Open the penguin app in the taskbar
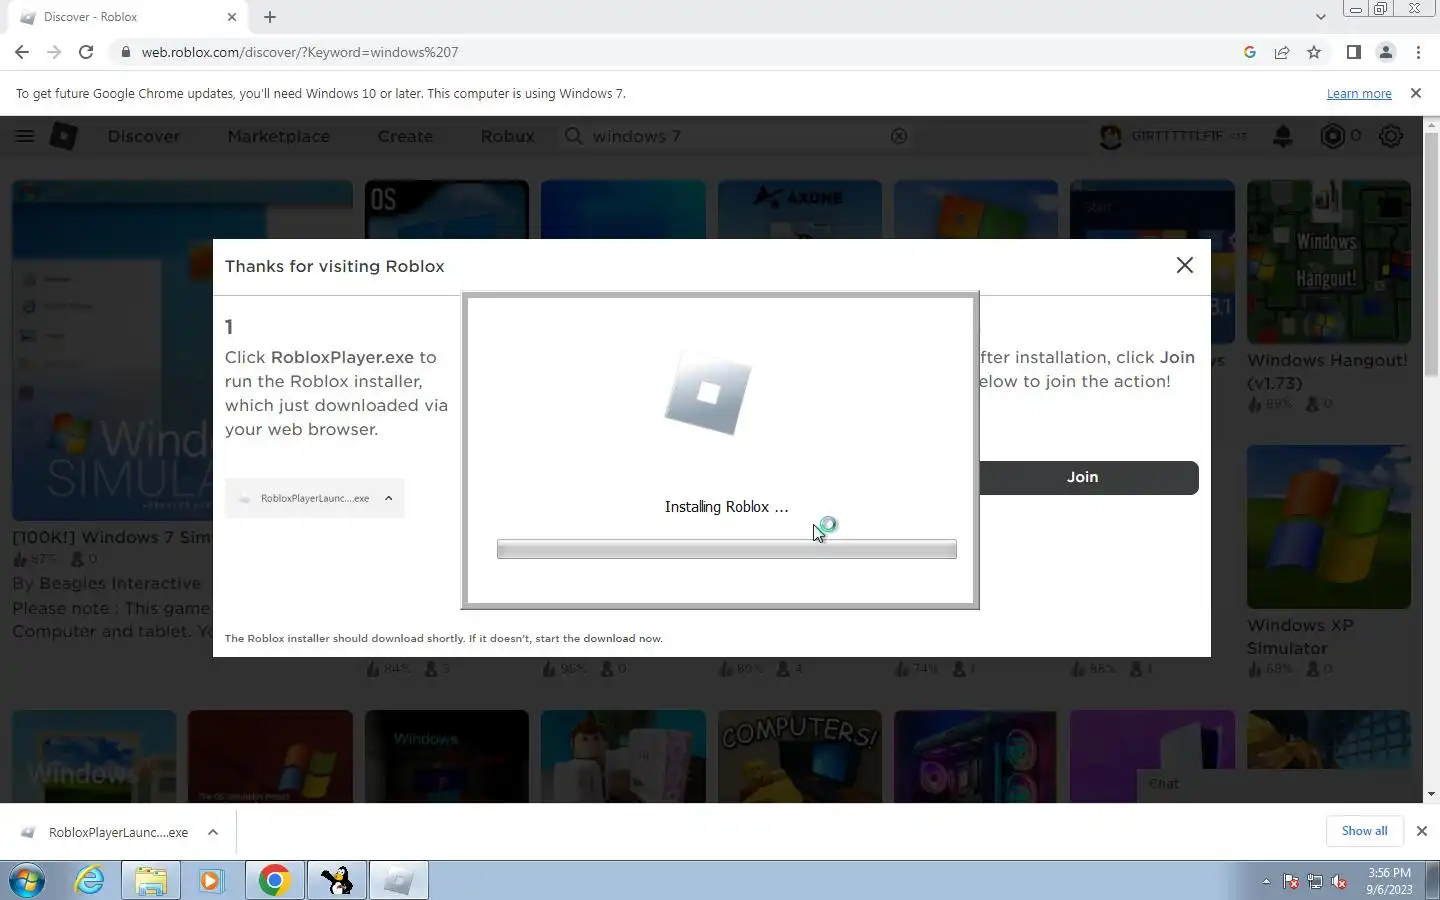 tap(337, 881)
